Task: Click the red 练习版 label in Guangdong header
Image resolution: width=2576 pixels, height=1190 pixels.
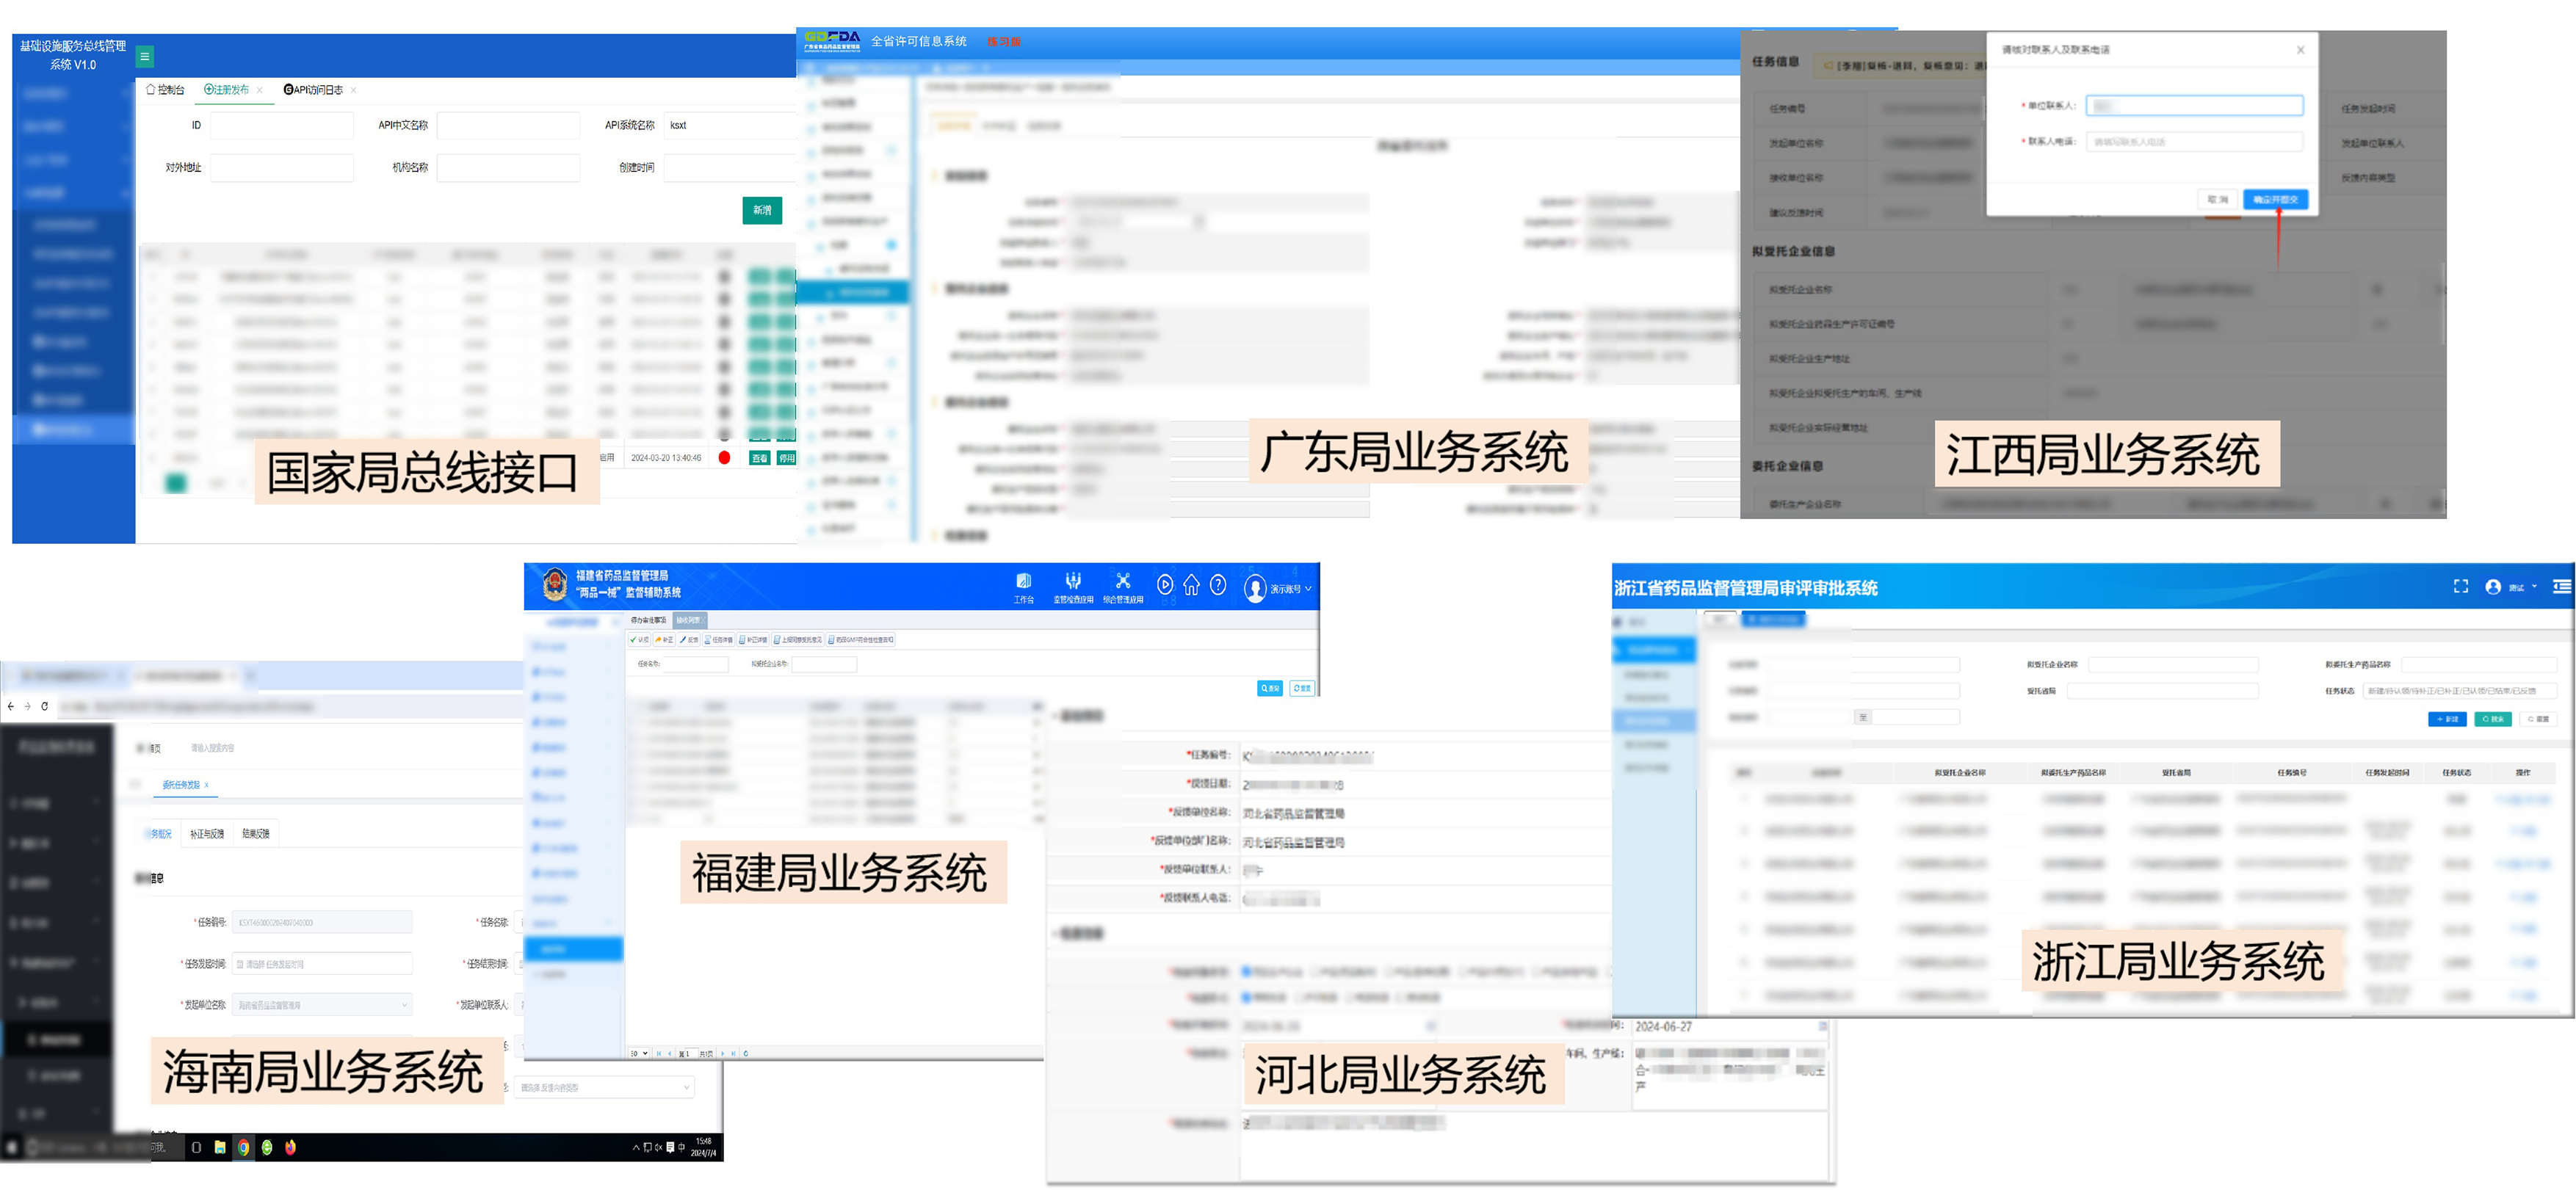Action: [1004, 42]
